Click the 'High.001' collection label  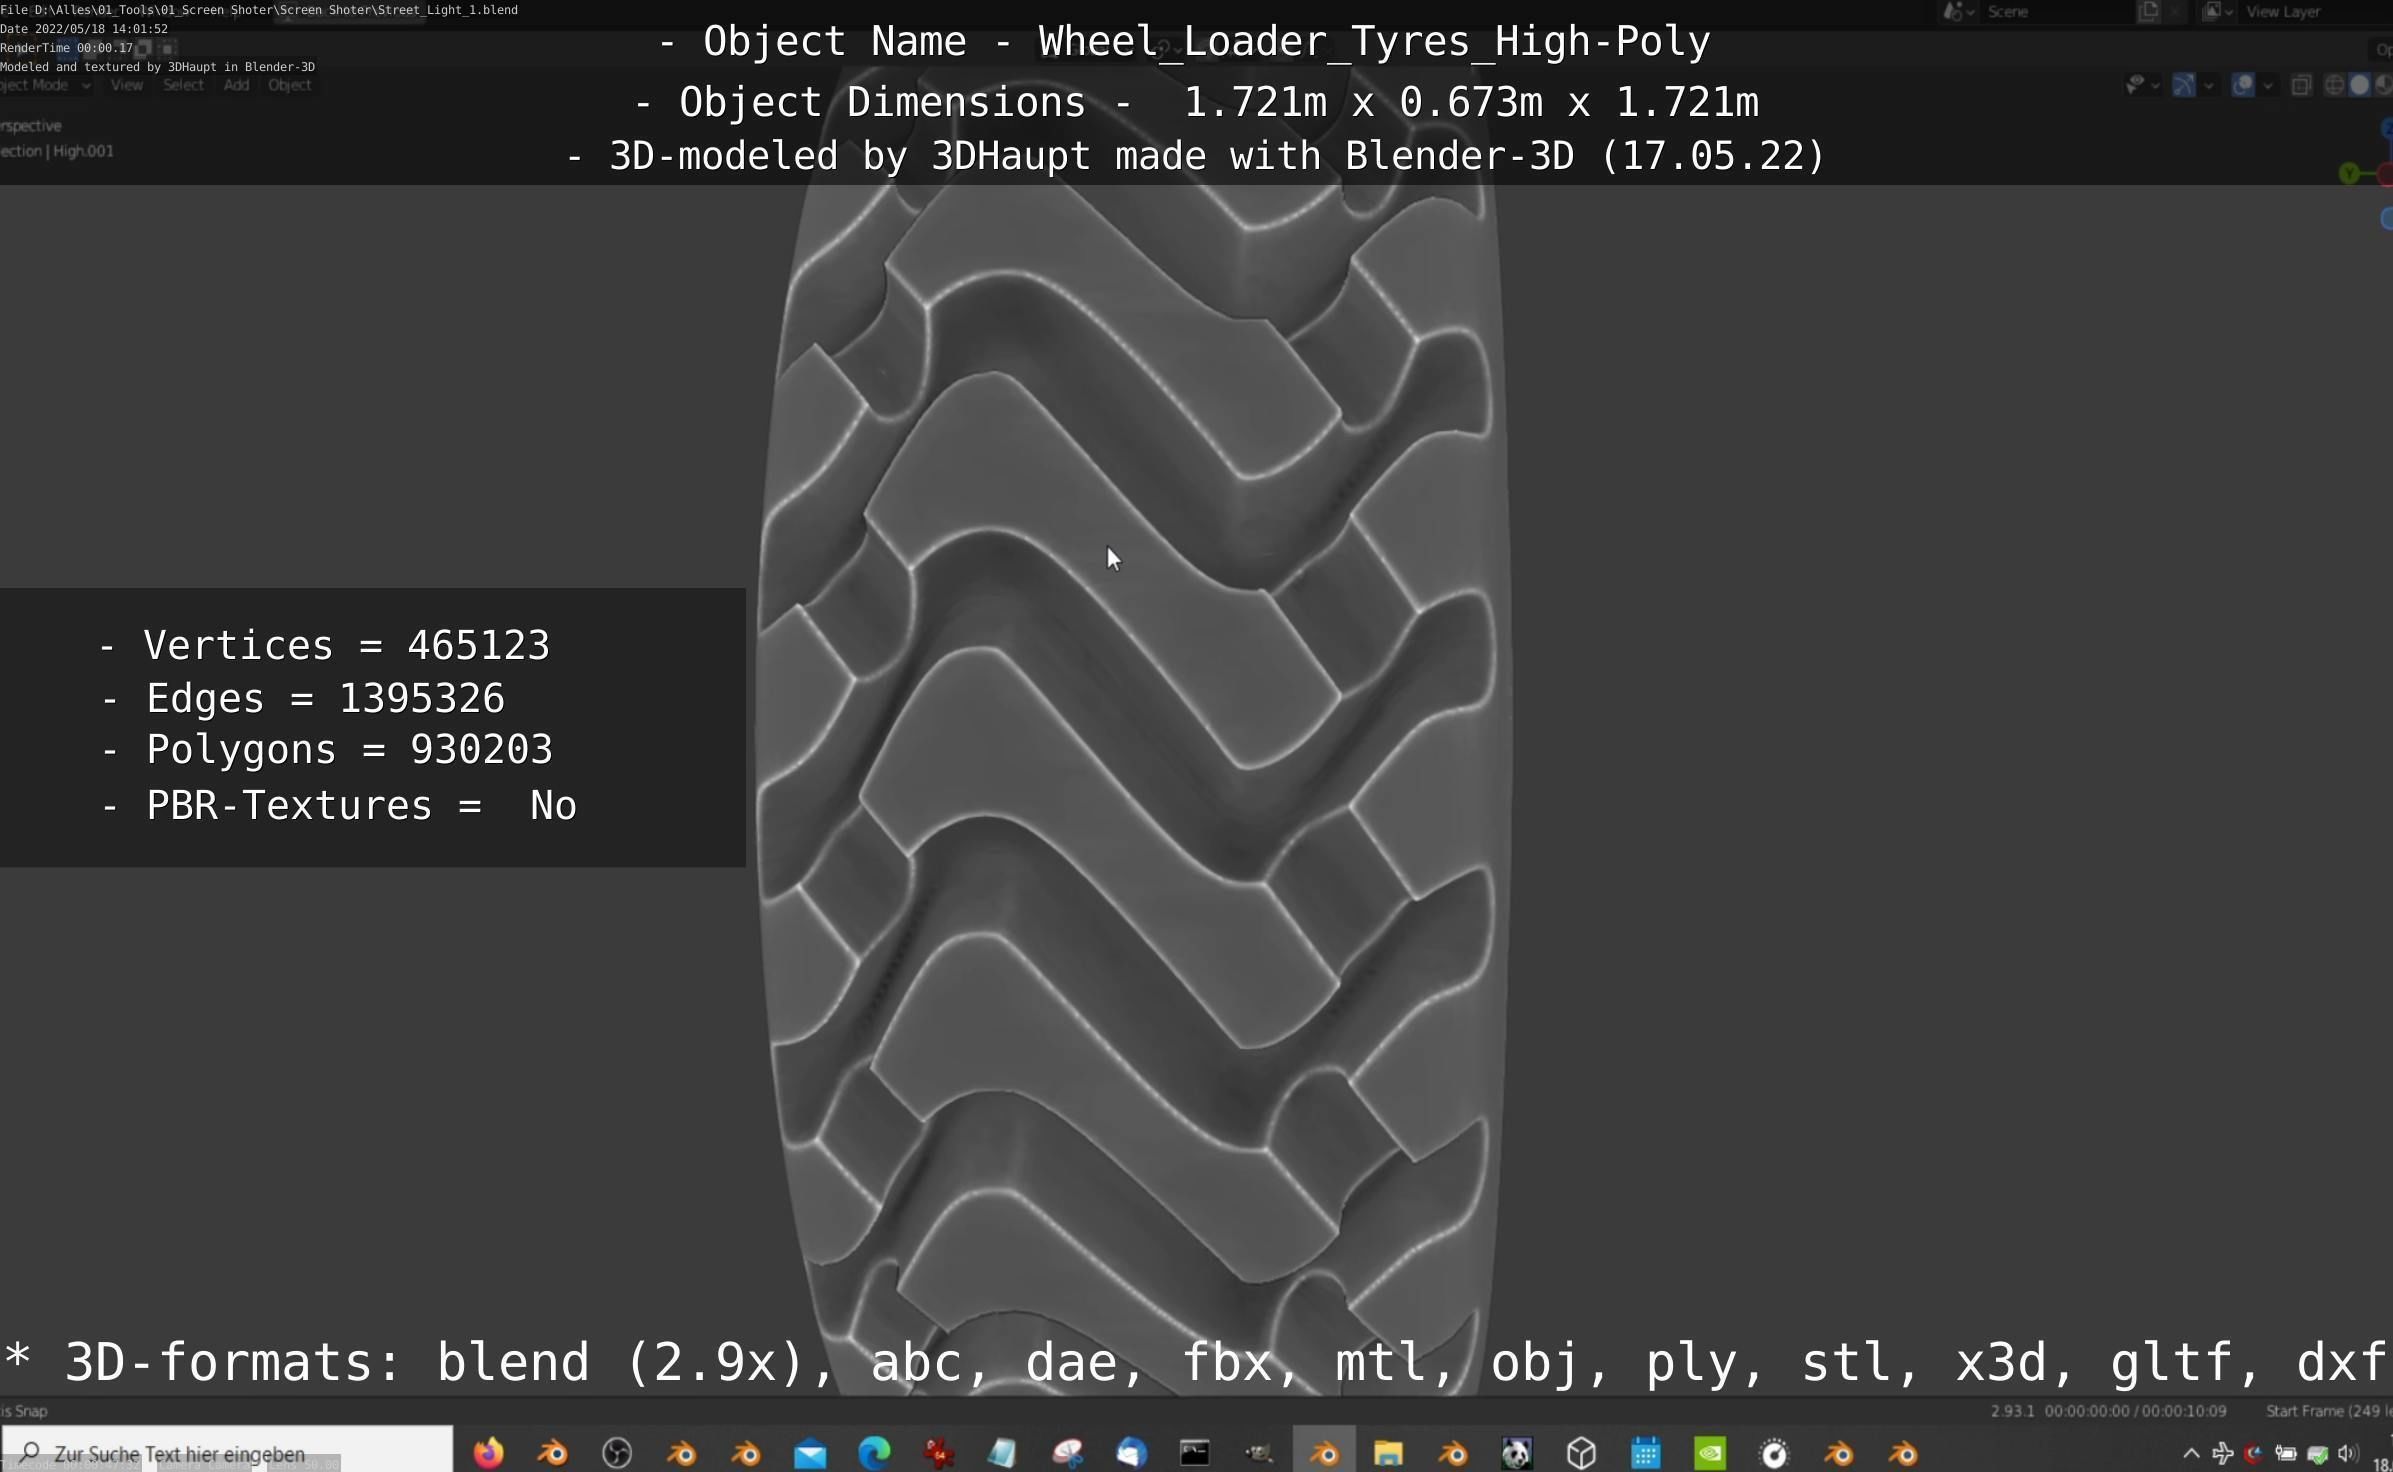click(x=83, y=151)
